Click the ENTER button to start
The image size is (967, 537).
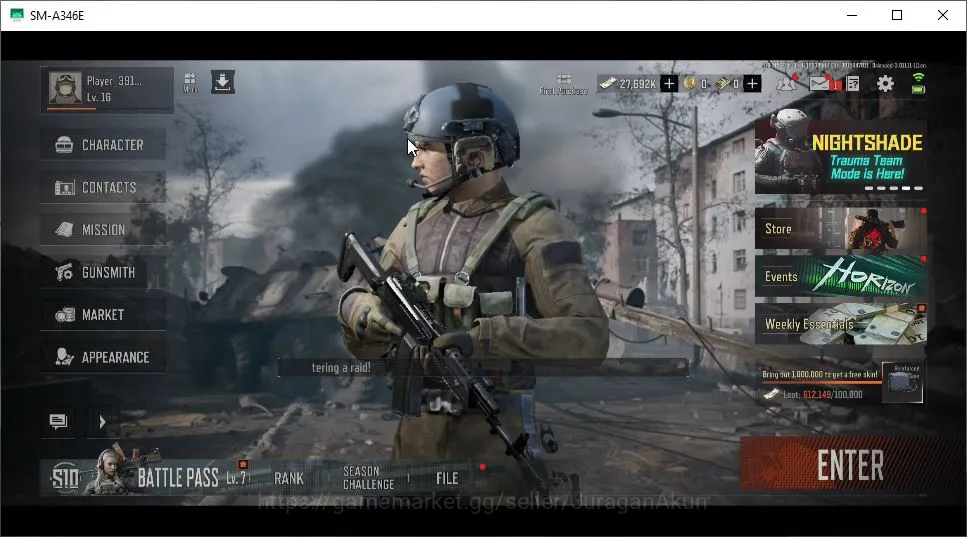tap(852, 465)
